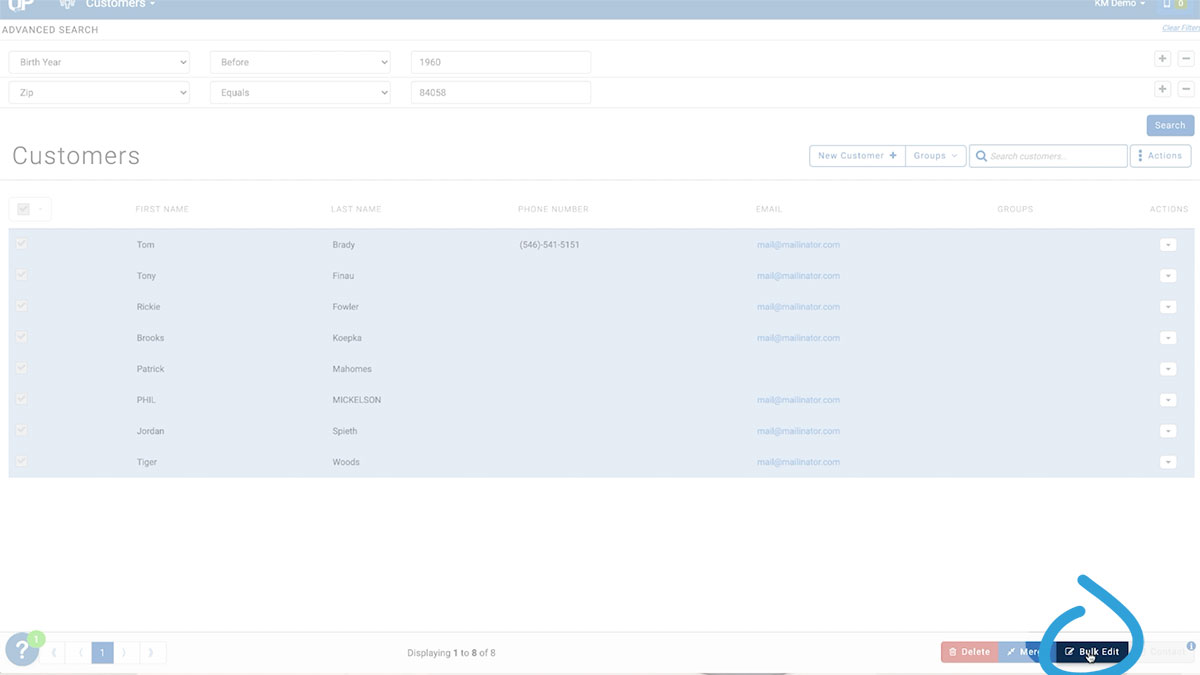This screenshot has height=675, width=1200.
Task: Open the row actions dropdown for Tony Finau
Action: point(1168,276)
